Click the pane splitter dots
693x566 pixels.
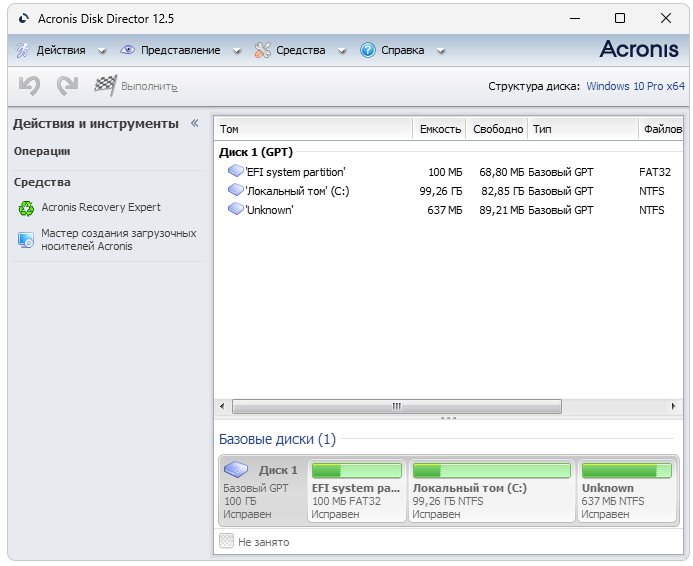(x=448, y=418)
